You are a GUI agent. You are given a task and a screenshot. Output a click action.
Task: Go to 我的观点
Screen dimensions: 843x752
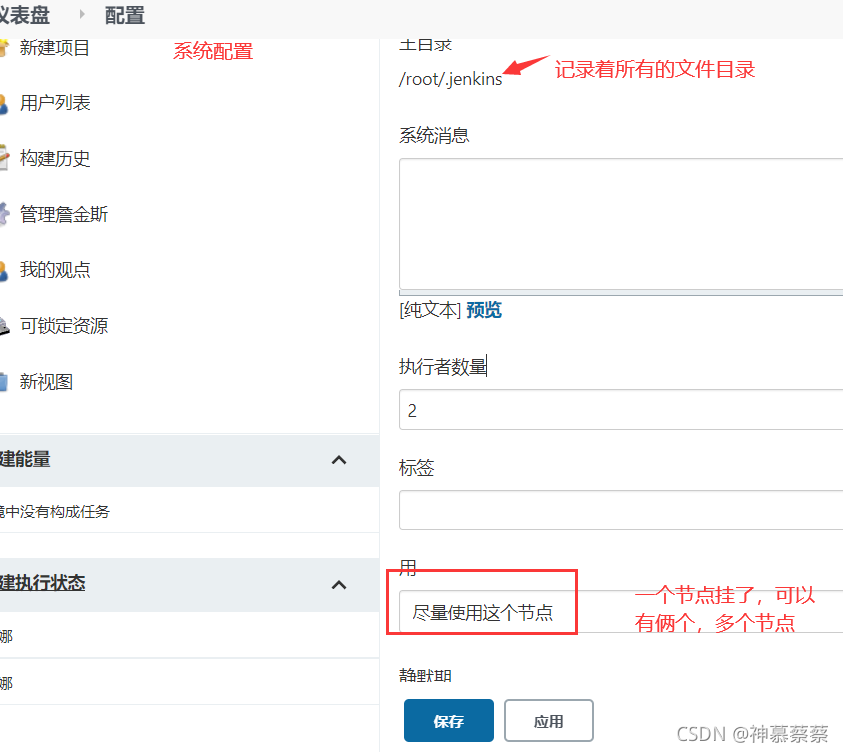point(55,270)
